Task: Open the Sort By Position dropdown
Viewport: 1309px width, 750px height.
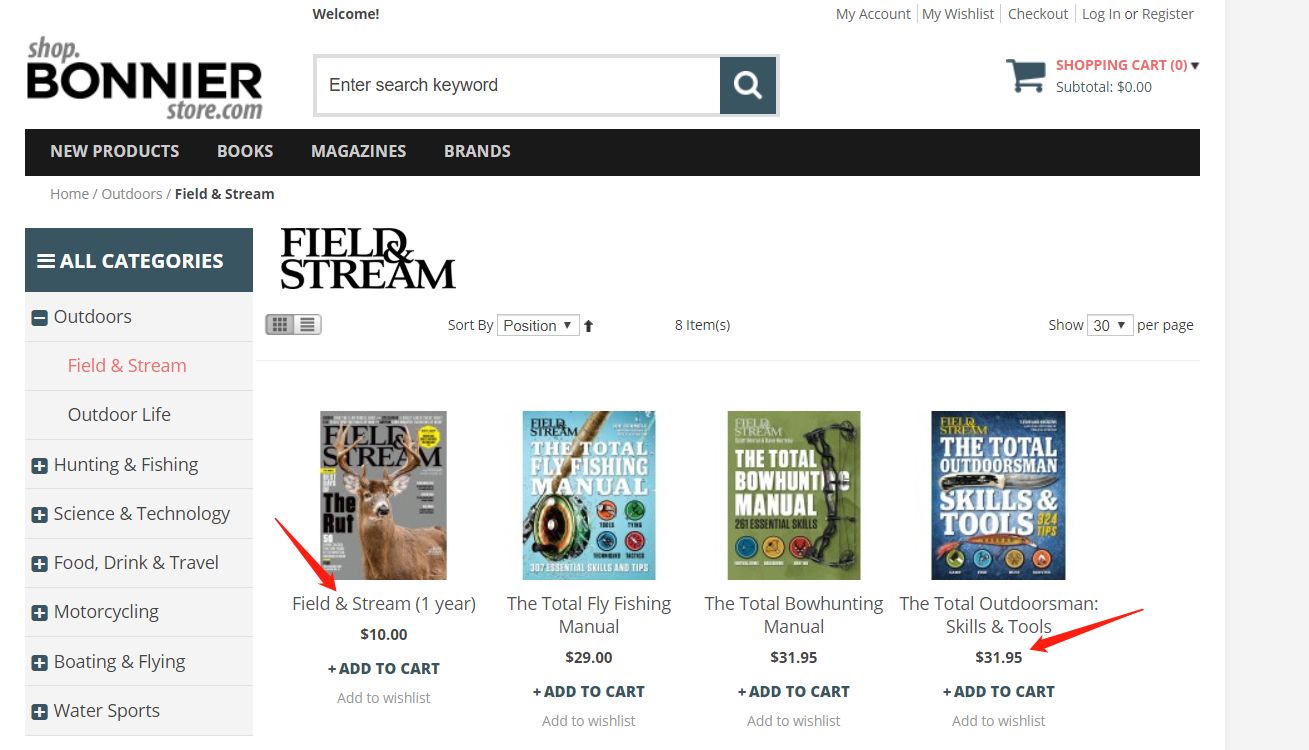Action: tap(538, 325)
